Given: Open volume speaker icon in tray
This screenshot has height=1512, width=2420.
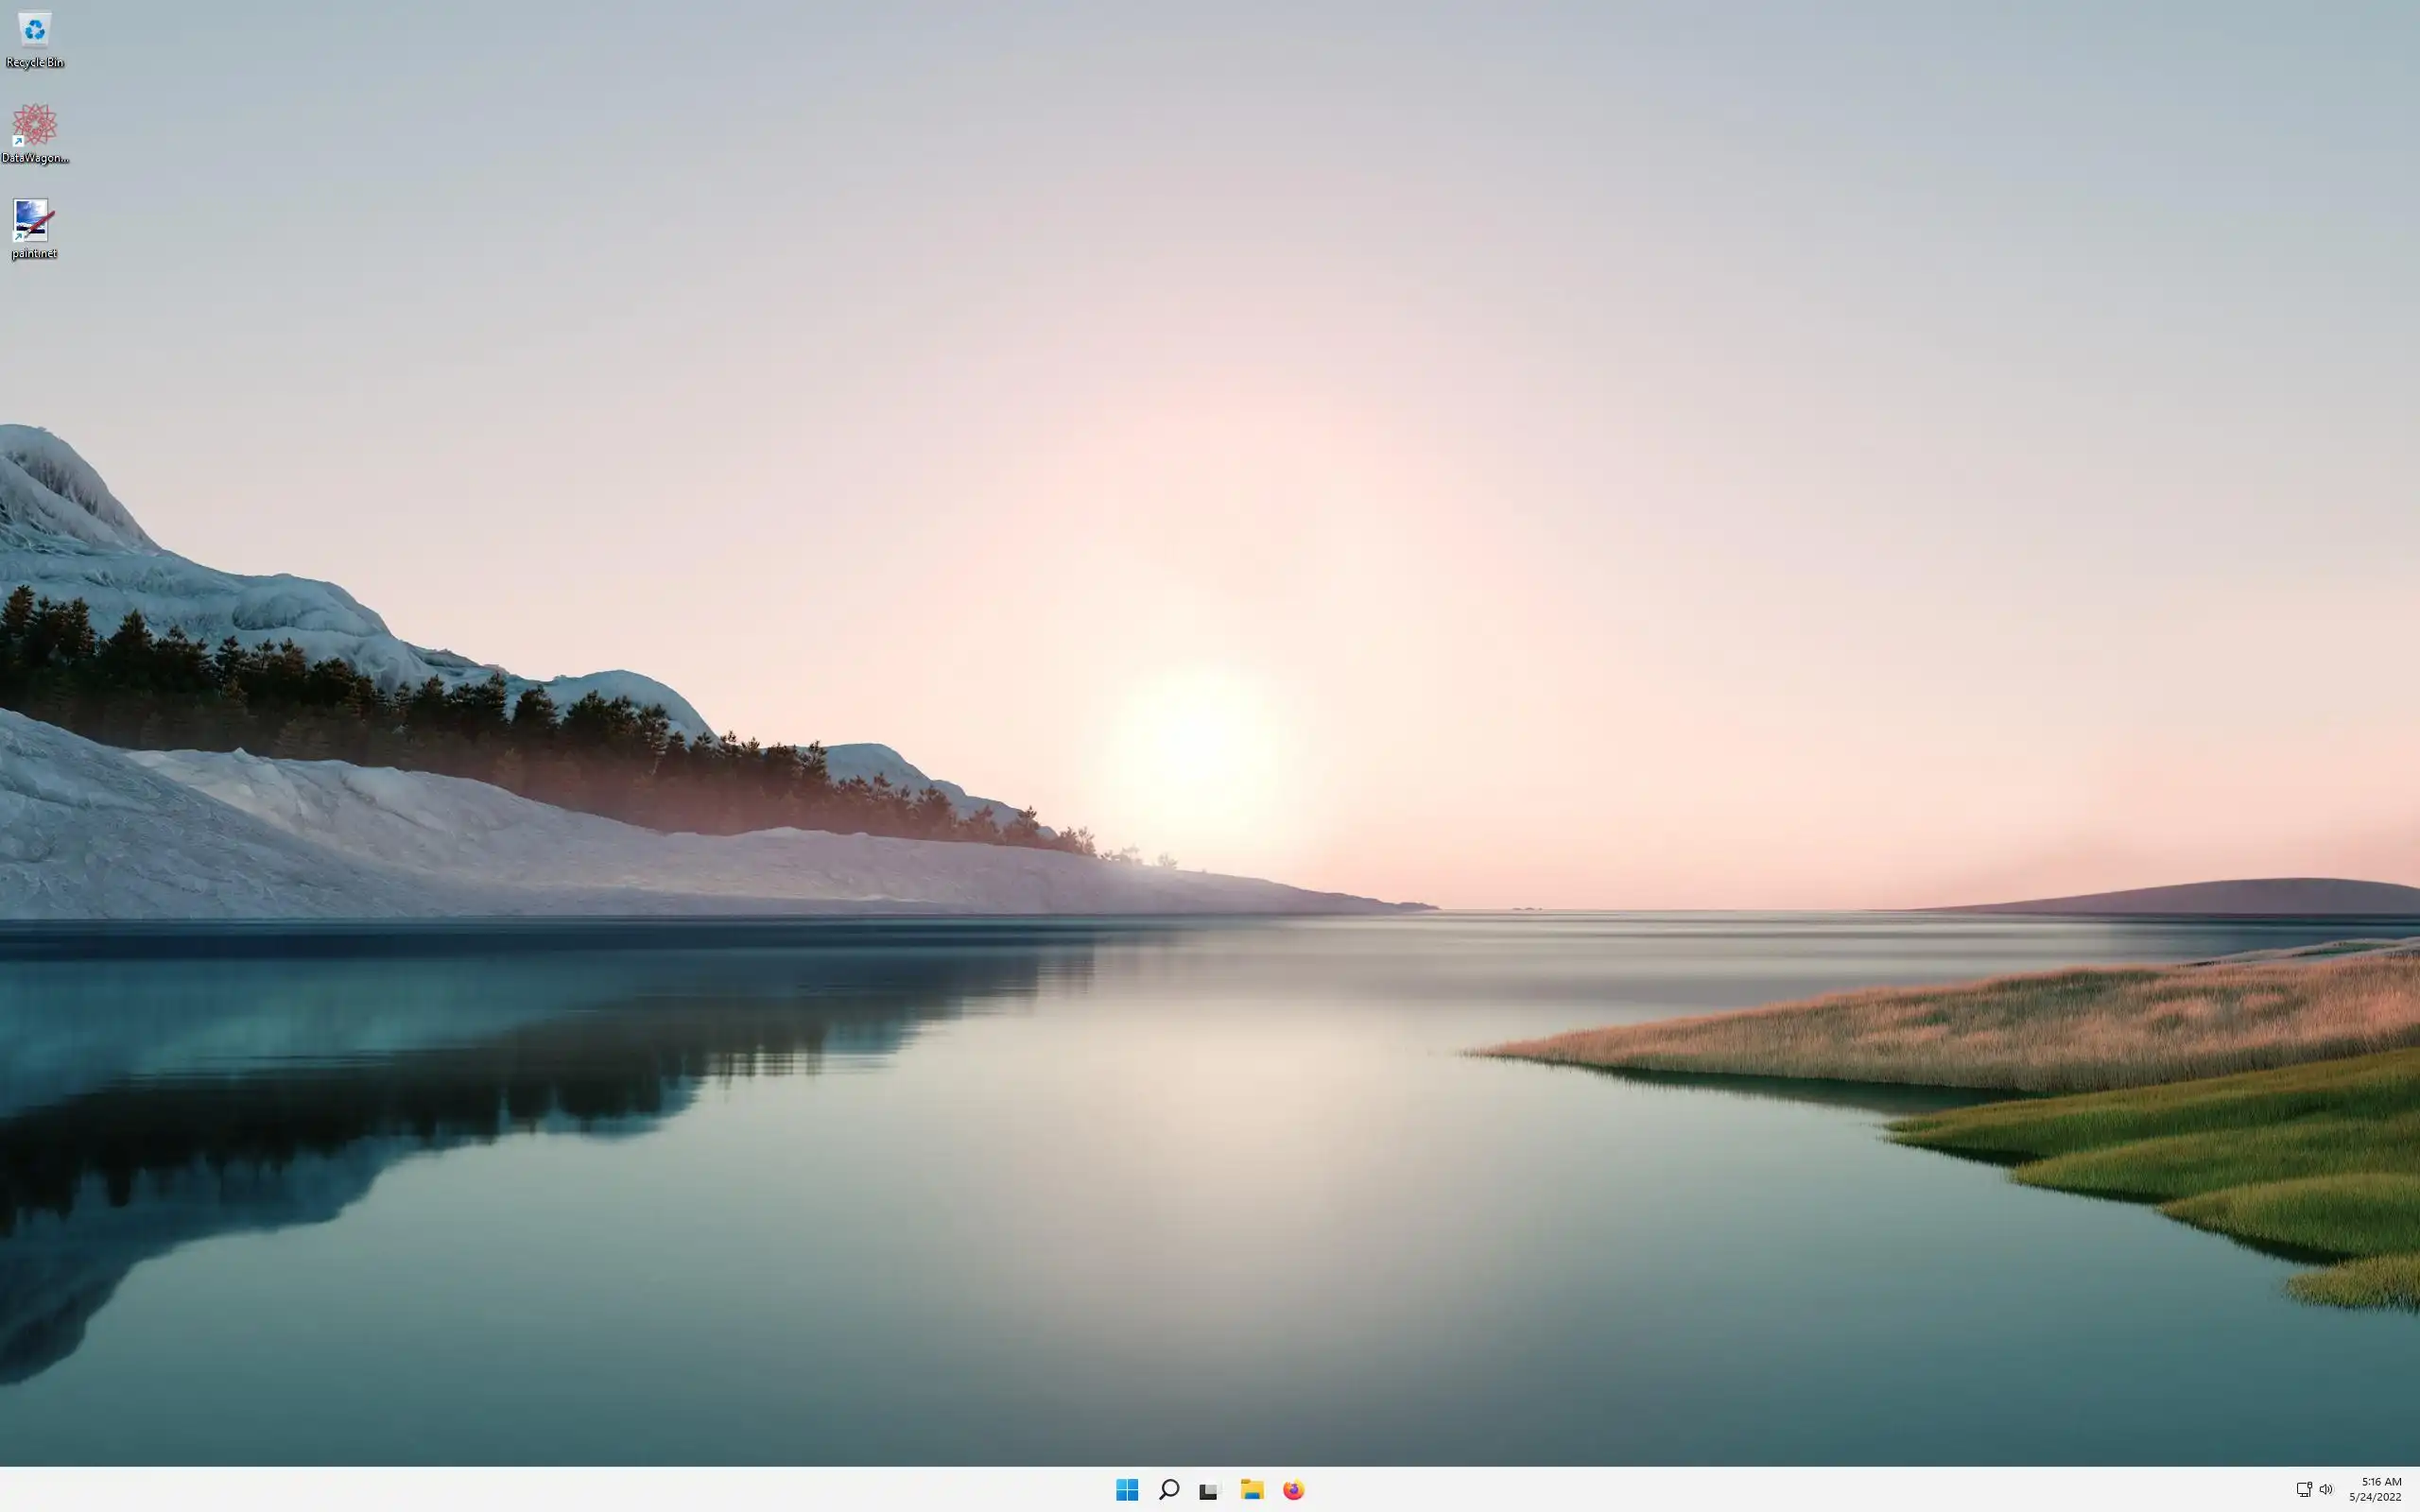Looking at the screenshot, I should (2326, 1489).
